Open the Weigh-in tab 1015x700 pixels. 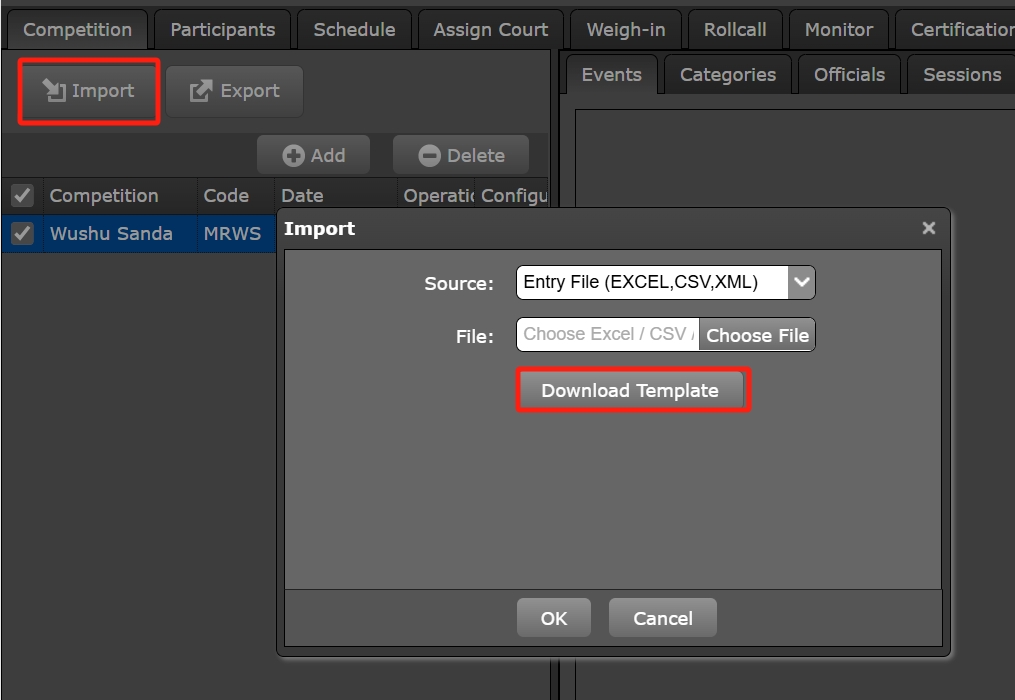click(625, 29)
